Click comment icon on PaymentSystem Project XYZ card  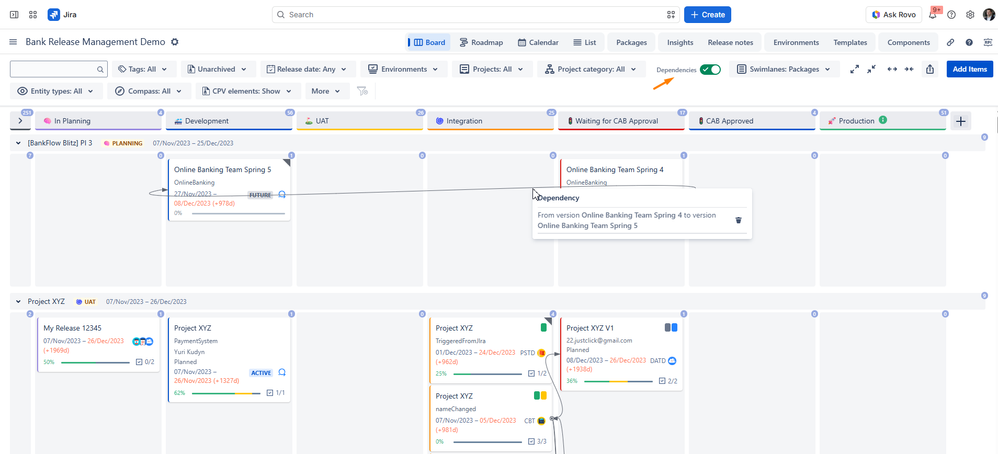[281, 372]
